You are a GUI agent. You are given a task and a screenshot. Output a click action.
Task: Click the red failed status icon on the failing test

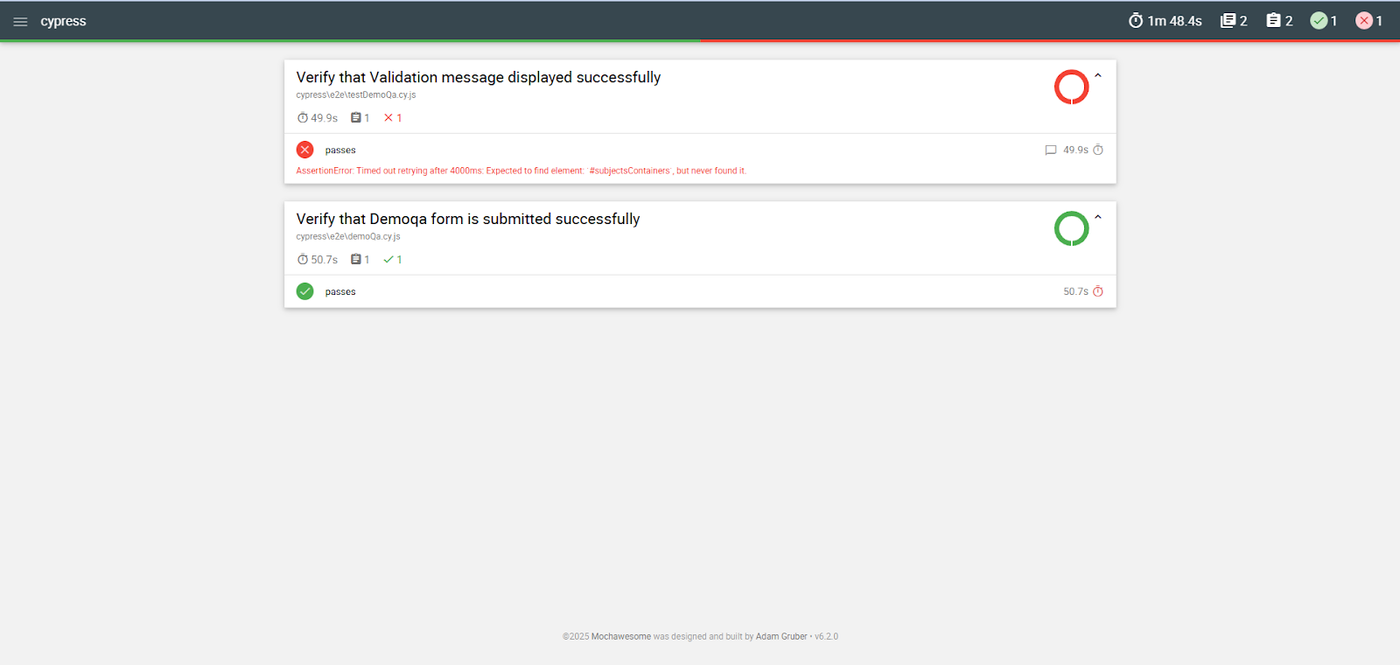pyautogui.click(x=305, y=150)
